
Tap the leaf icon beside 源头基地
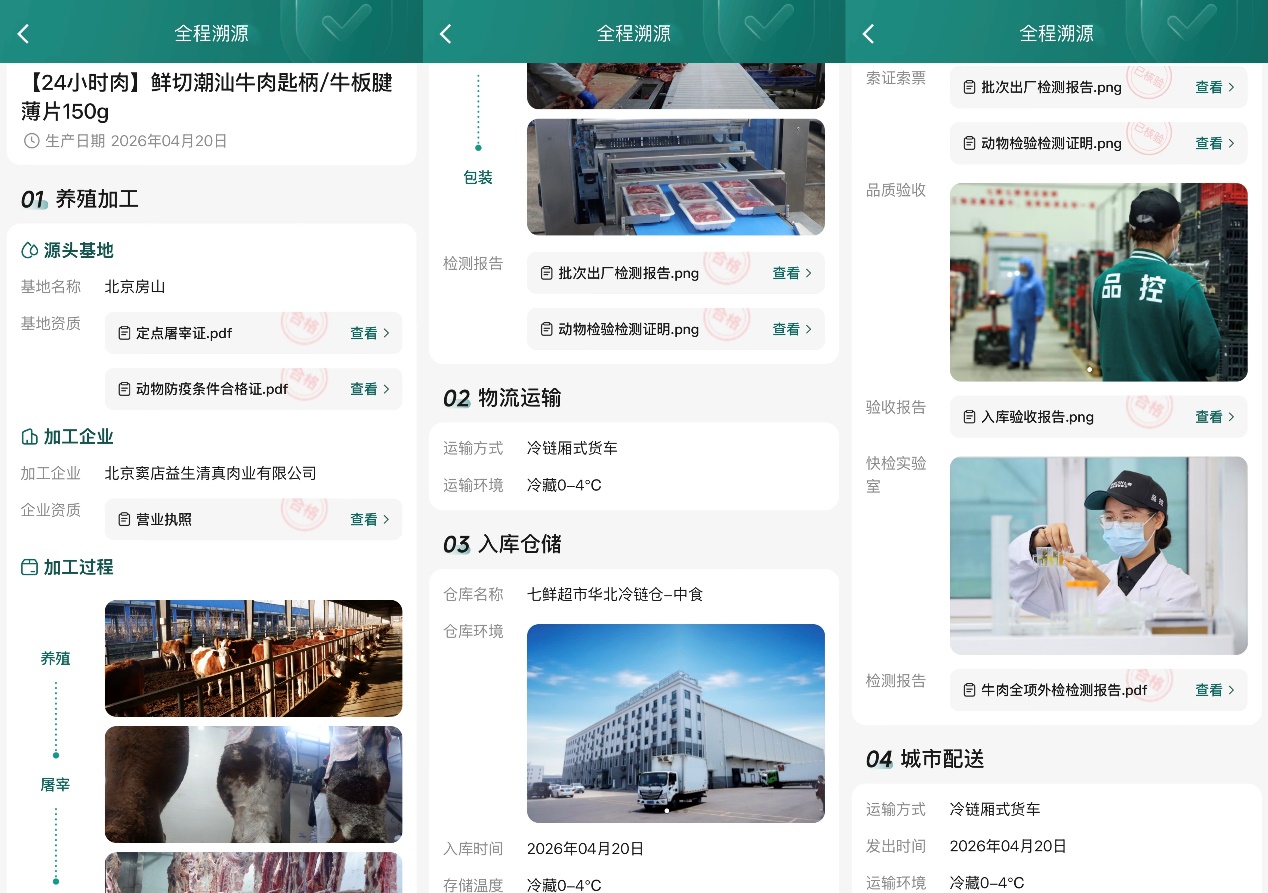[x=30, y=251]
